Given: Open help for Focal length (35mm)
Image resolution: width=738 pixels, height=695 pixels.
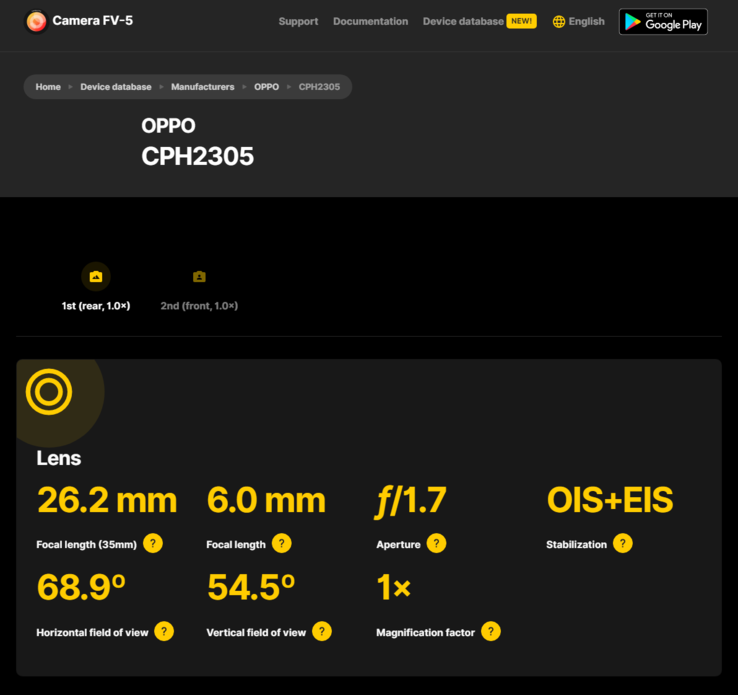Looking at the screenshot, I should [x=153, y=543].
